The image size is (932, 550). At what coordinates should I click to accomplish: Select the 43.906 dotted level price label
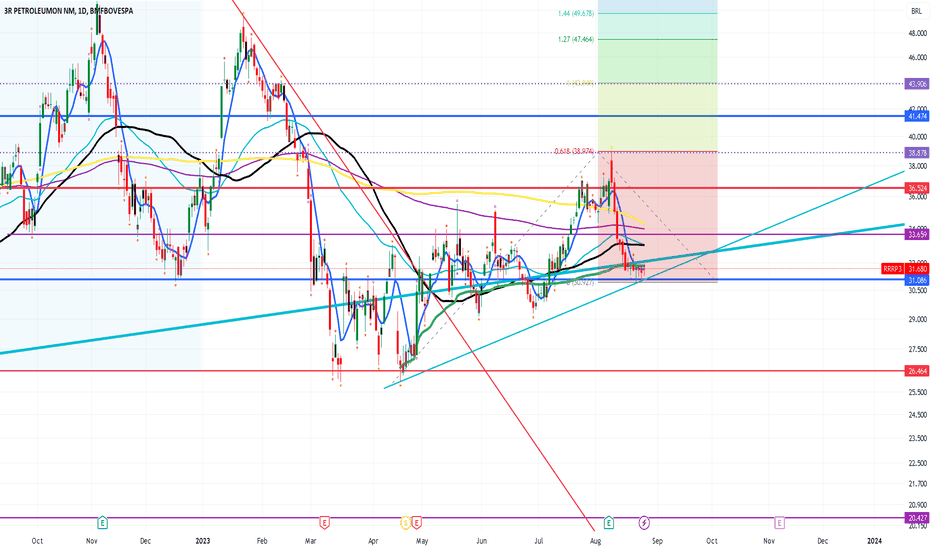pos(916,84)
